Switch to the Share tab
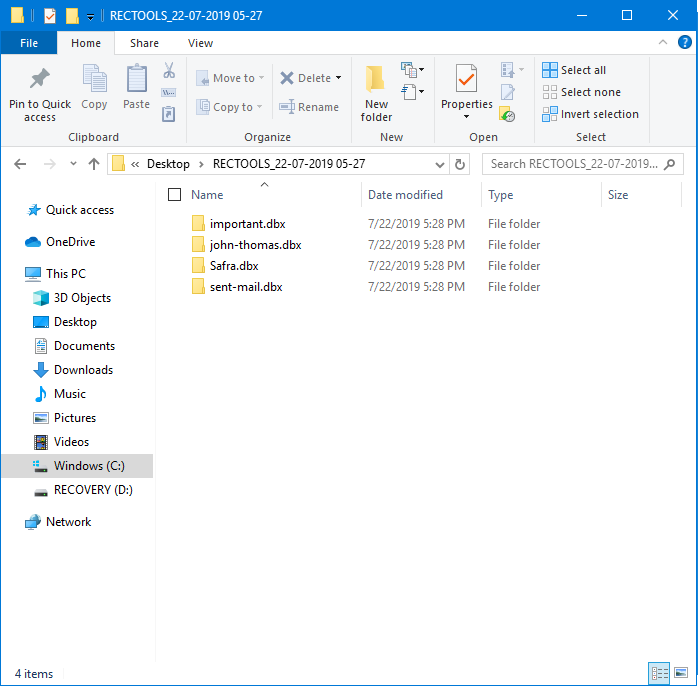 point(144,43)
